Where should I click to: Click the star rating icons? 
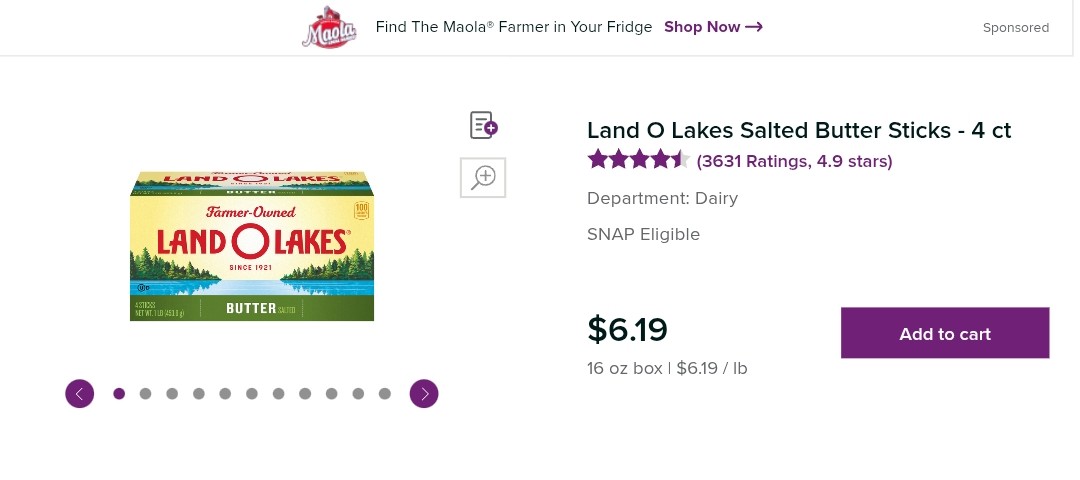[638, 160]
